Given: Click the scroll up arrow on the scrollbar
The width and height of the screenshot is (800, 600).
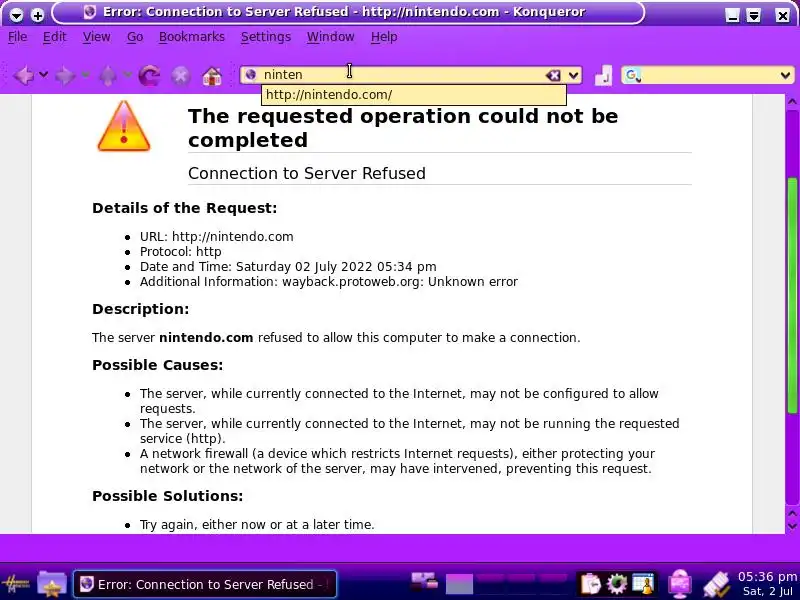Looking at the screenshot, I should (792, 102).
